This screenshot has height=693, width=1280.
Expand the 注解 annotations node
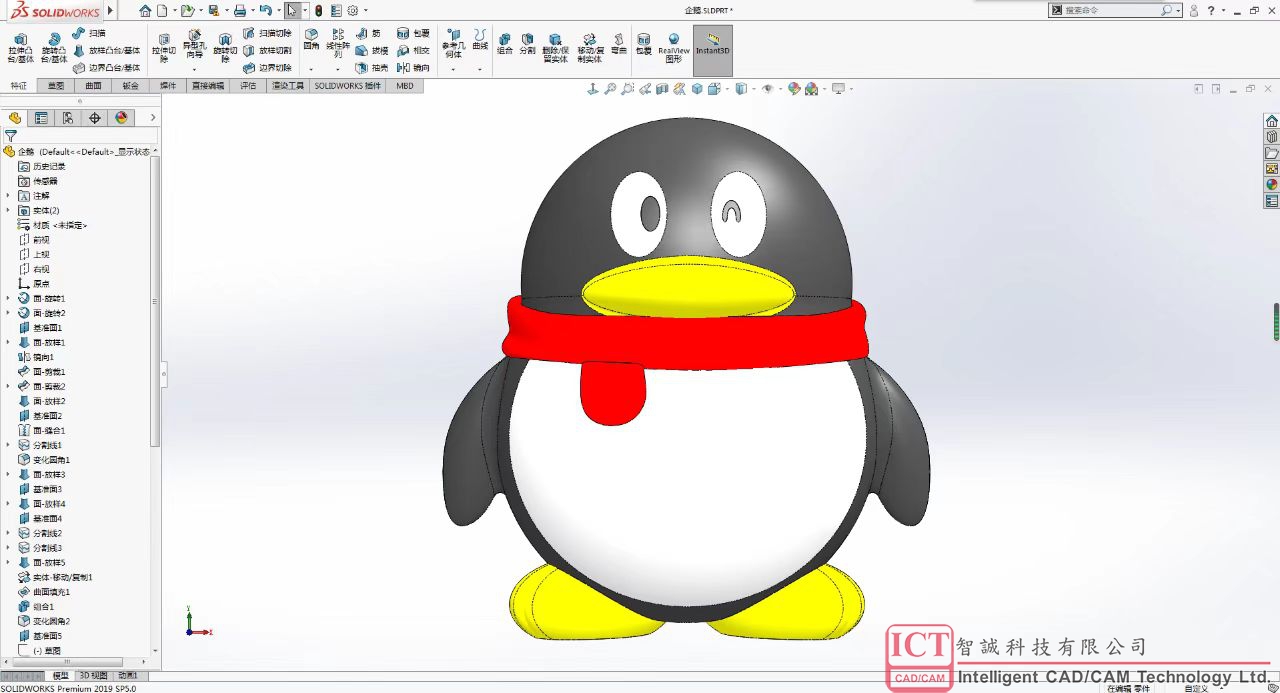tap(8, 196)
